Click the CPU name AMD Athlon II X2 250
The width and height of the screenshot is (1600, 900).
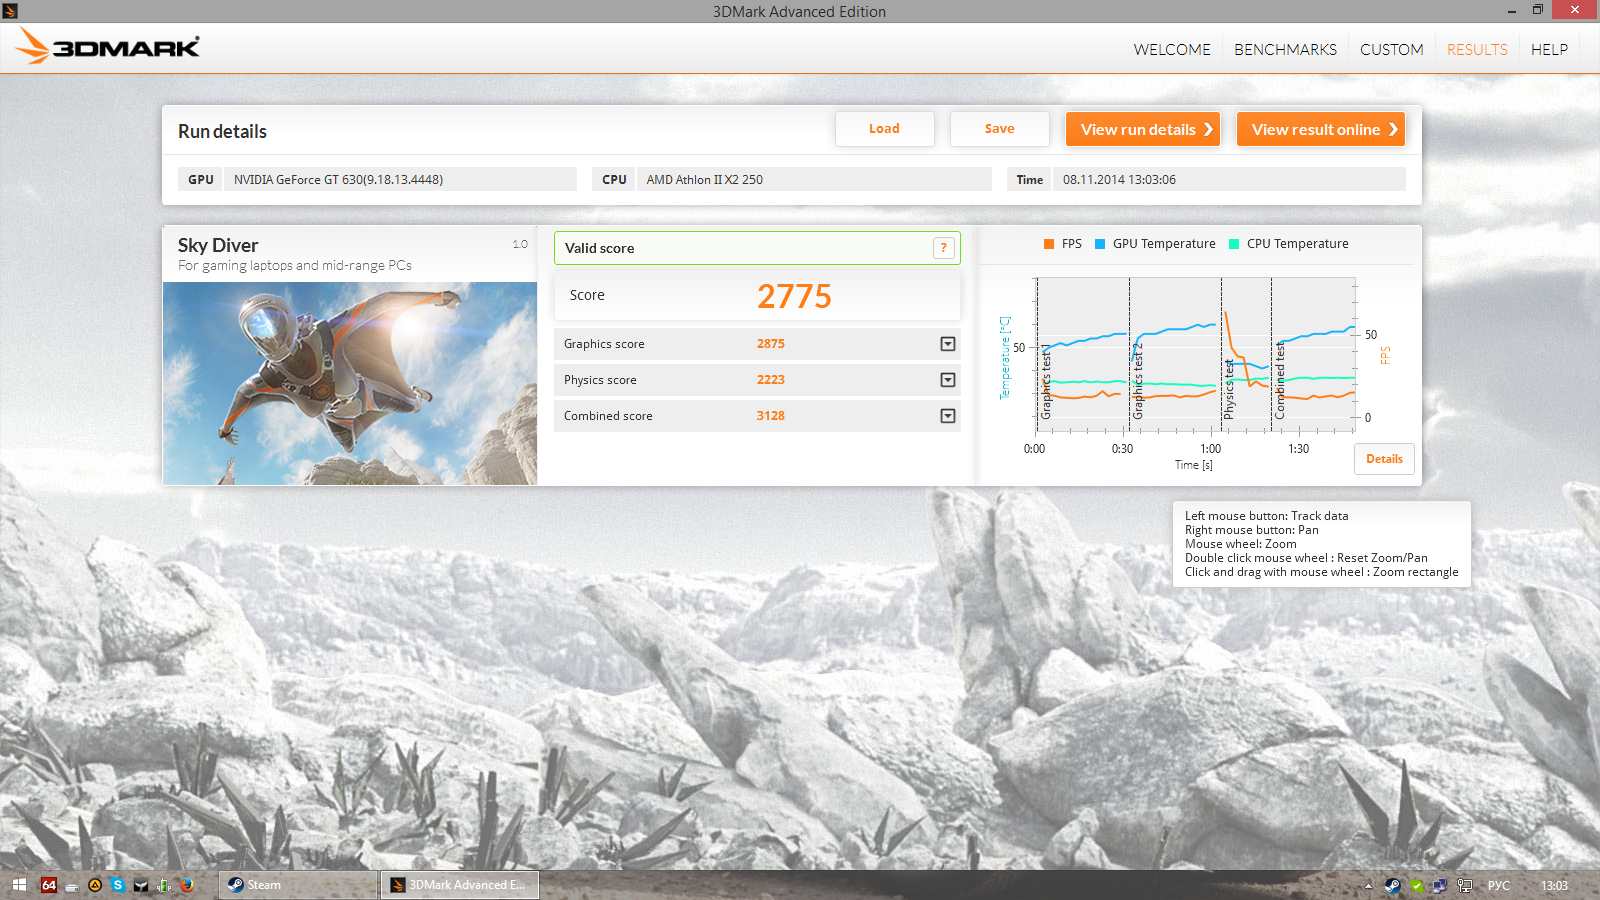pos(704,180)
